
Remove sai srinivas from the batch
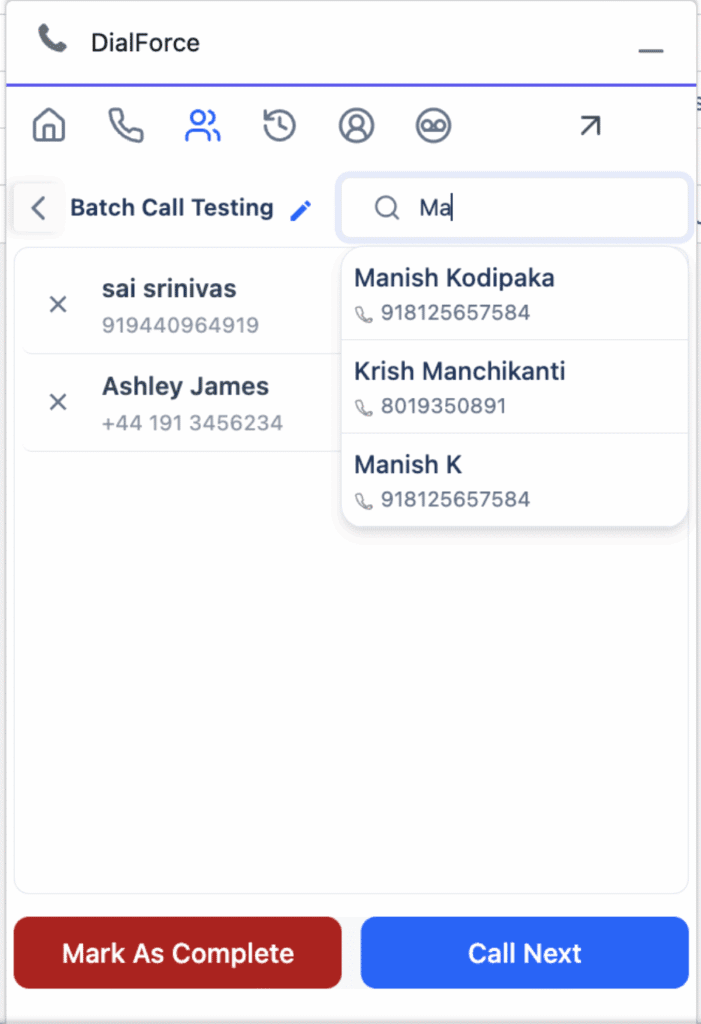point(58,304)
